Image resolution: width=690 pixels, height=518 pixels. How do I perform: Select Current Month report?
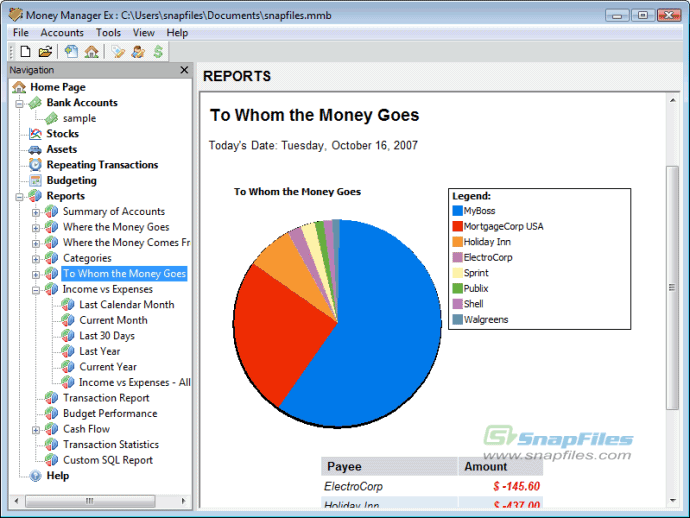113,320
